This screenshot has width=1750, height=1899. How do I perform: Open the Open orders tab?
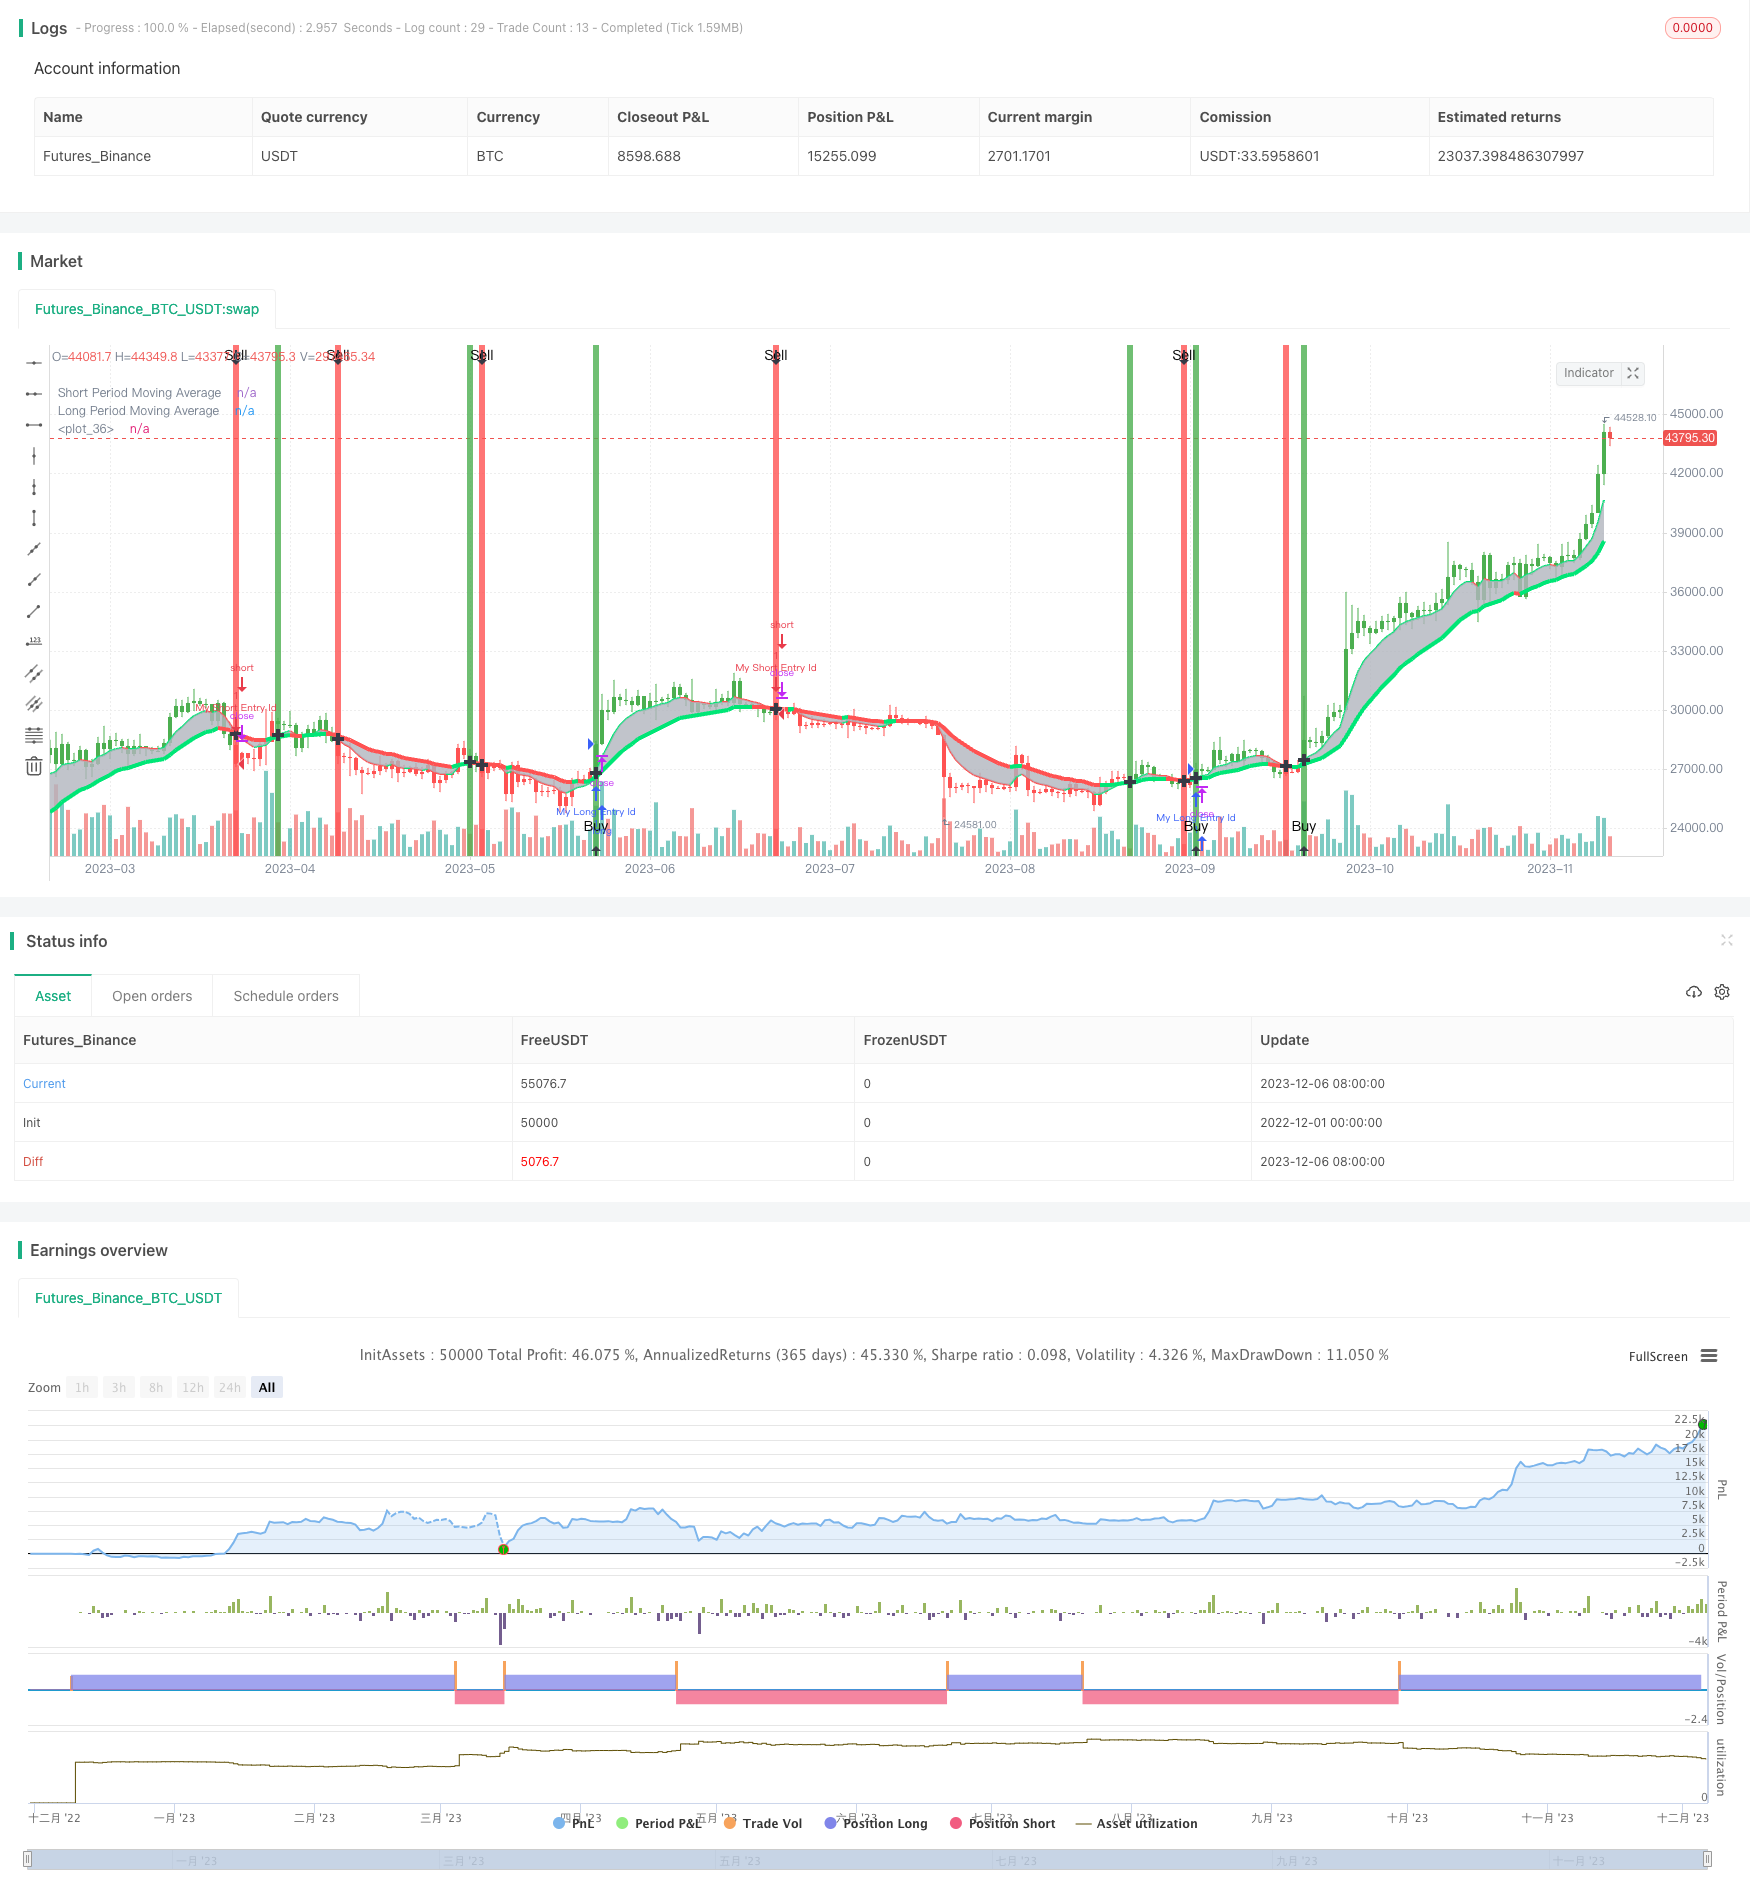click(x=152, y=996)
